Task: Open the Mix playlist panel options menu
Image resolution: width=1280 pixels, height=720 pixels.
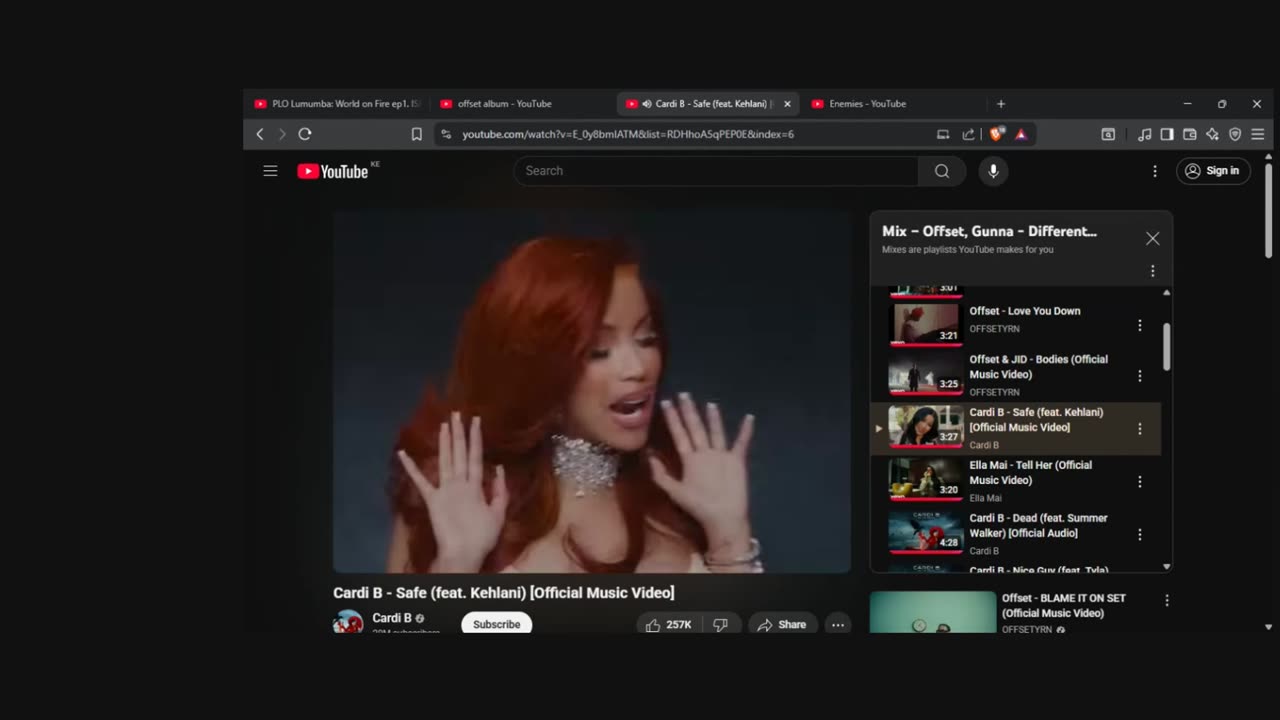Action: tap(1152, 271)
